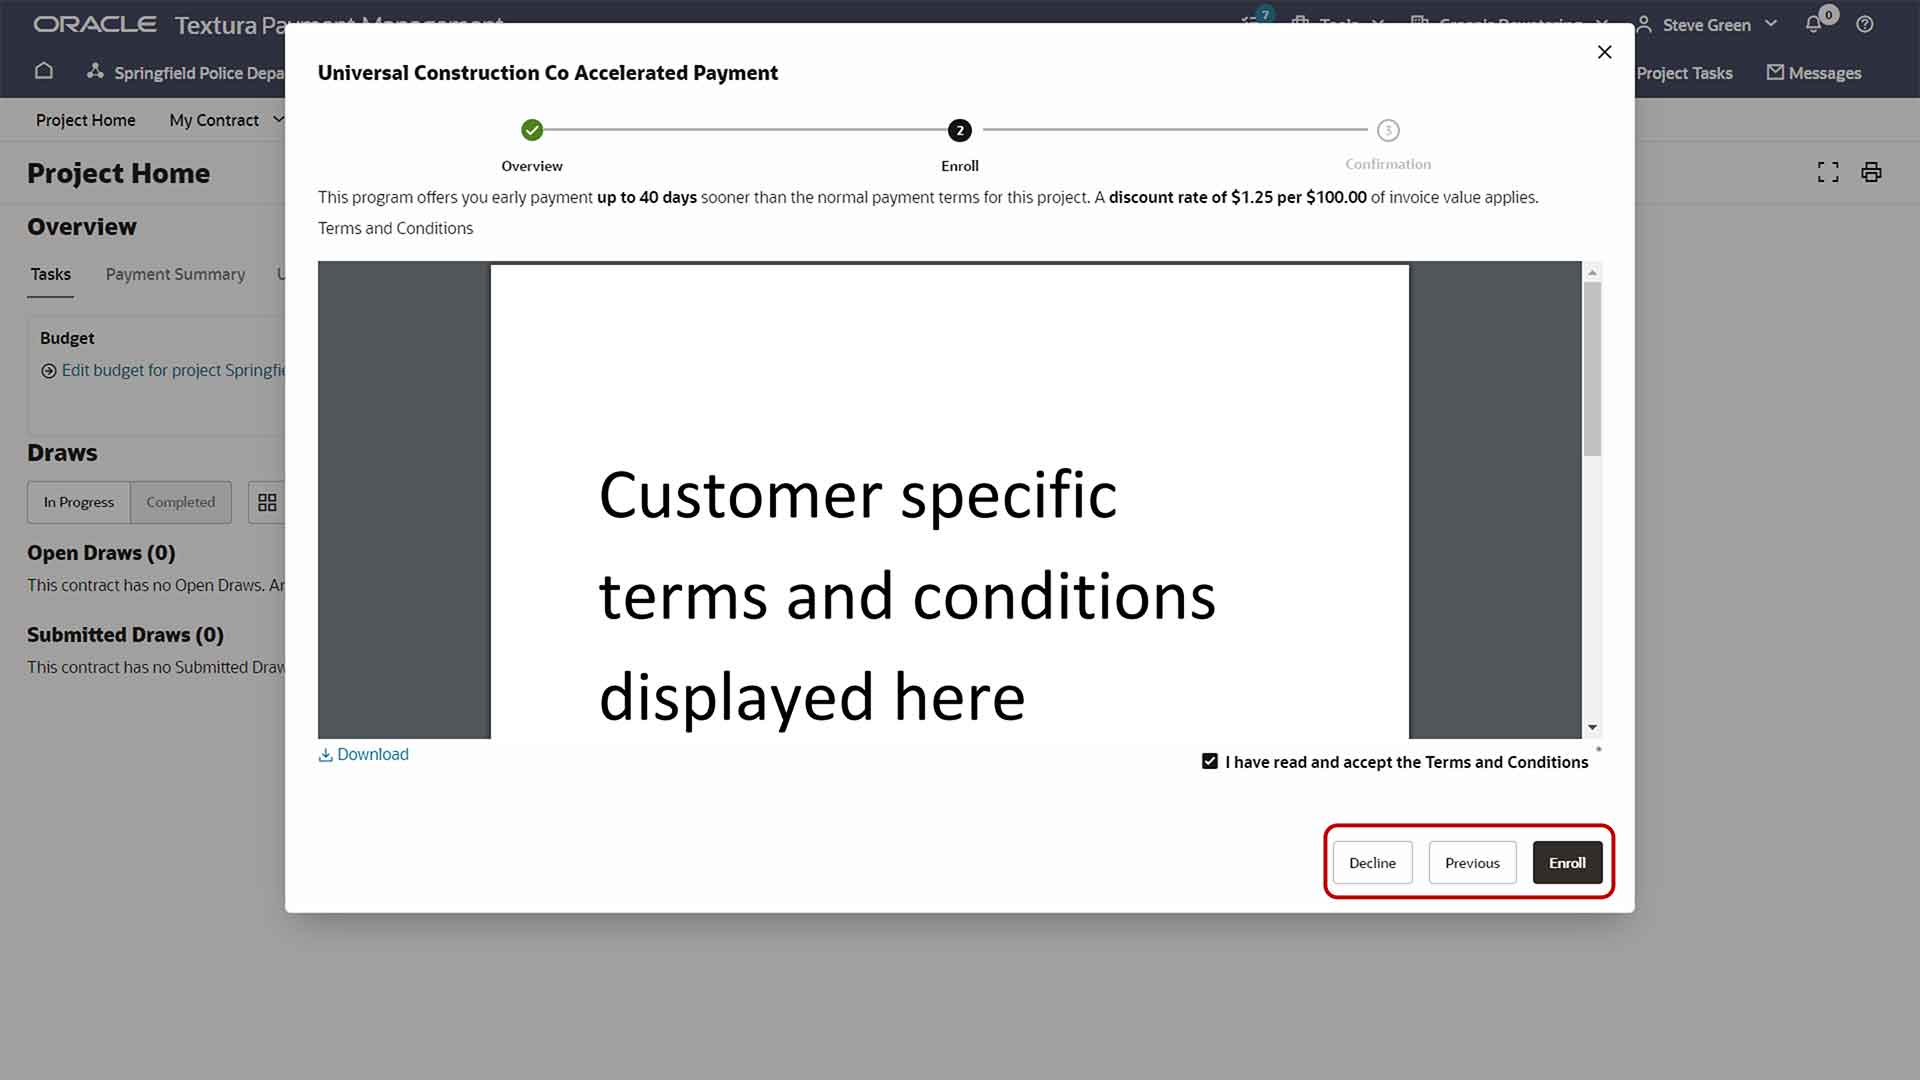The image size is (1920, 1080).
Task: Select the Completed draws toggle
Action: [181, 503]
